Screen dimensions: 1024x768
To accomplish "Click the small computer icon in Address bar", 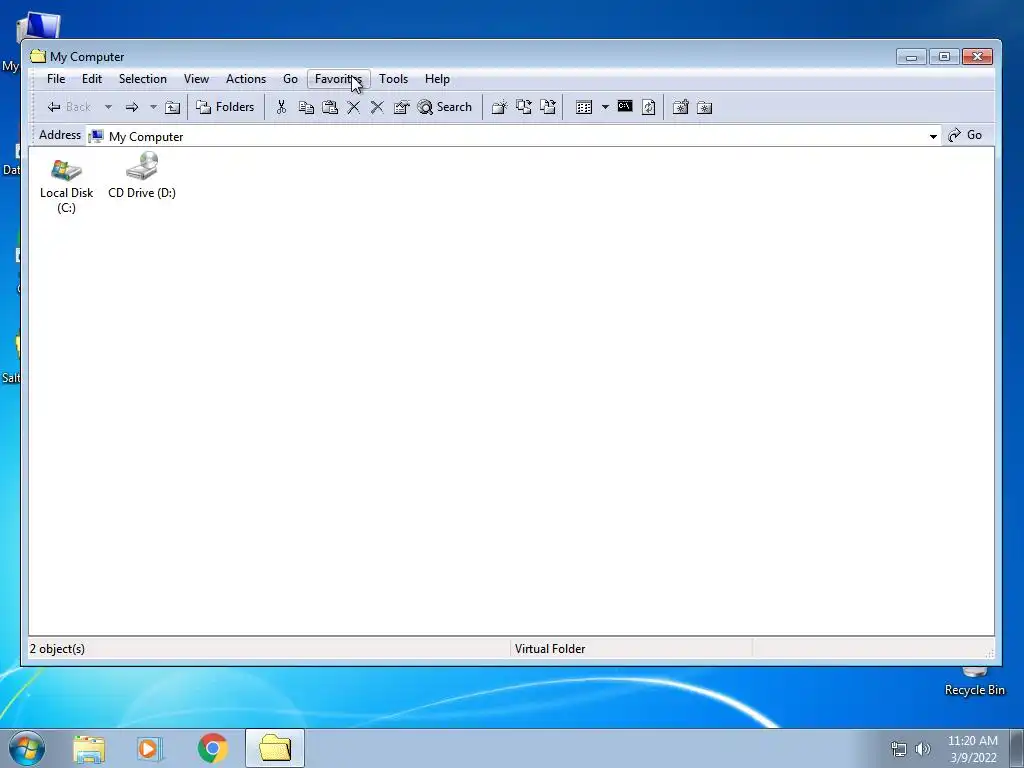I will pos(96,136).
